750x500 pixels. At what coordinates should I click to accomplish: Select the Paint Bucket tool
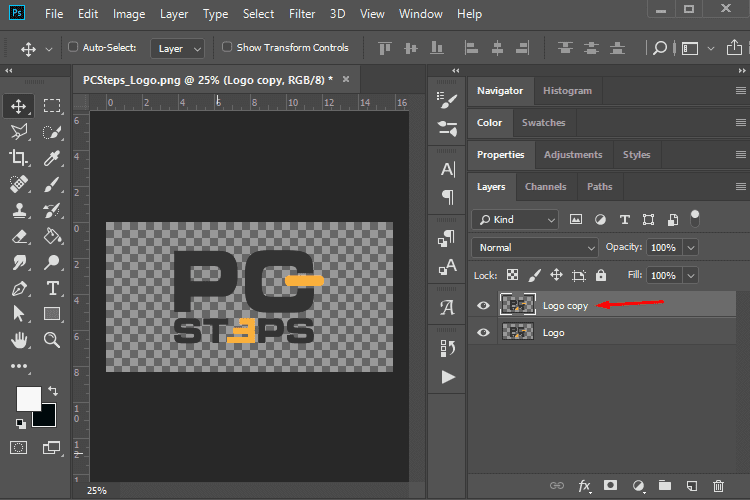(x=52, y=236)
